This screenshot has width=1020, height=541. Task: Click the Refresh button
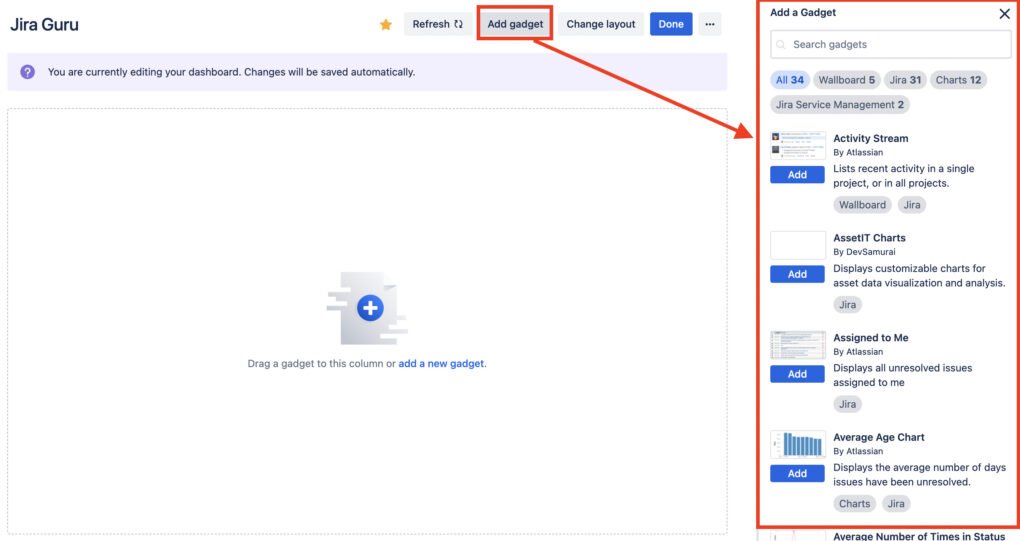pyautogui.click(x=438, y=24)
